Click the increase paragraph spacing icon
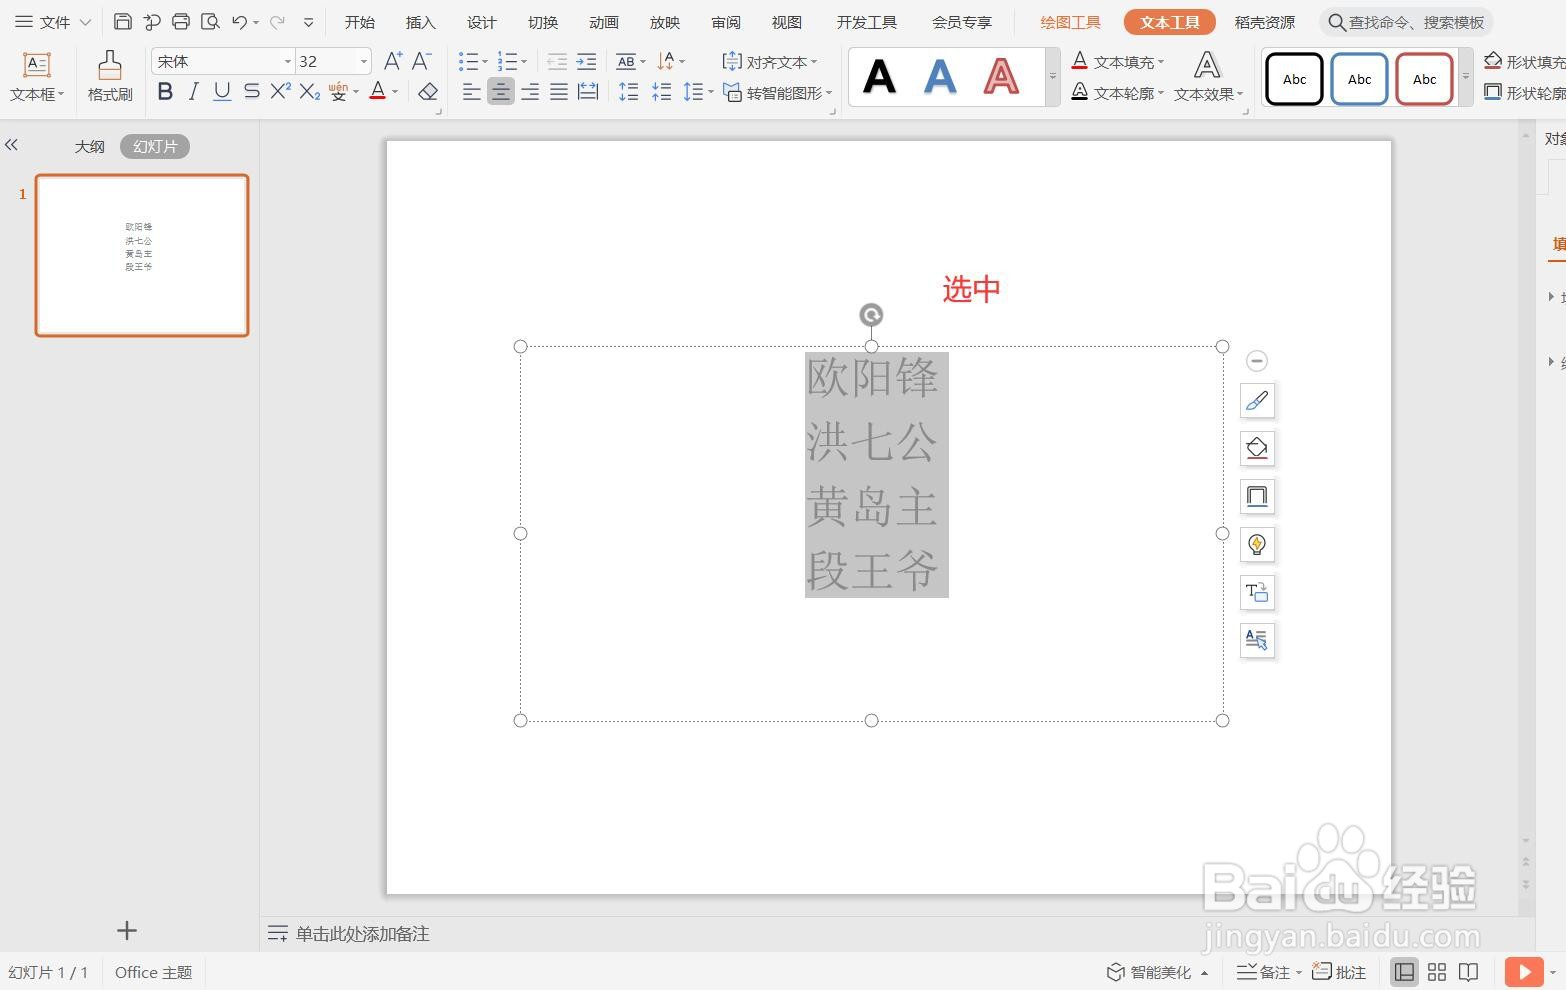The image size is (1566, 990). [x=628, y=92]
